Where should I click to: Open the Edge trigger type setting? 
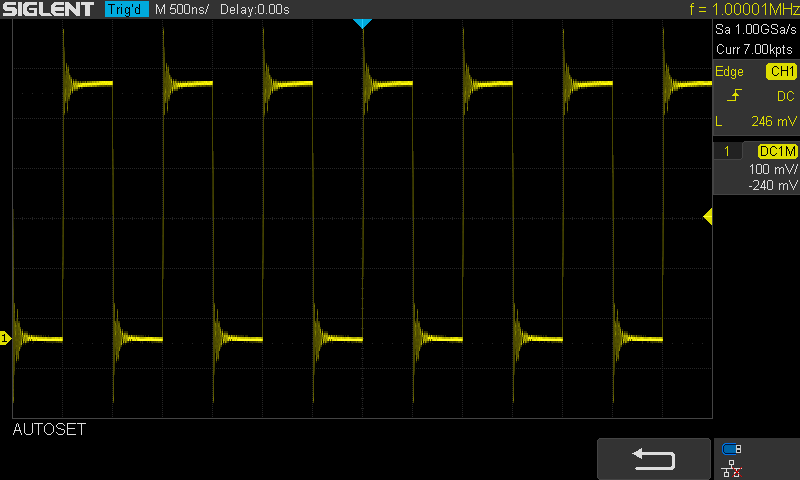[x=729, y=72]
